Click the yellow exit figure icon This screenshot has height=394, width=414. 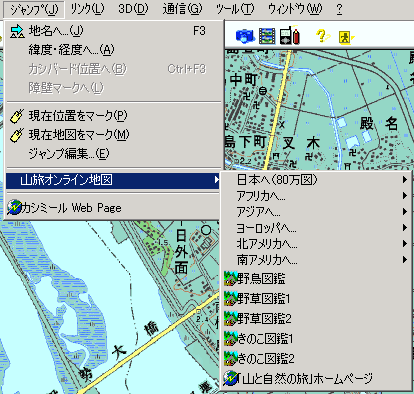pos(346,37)
